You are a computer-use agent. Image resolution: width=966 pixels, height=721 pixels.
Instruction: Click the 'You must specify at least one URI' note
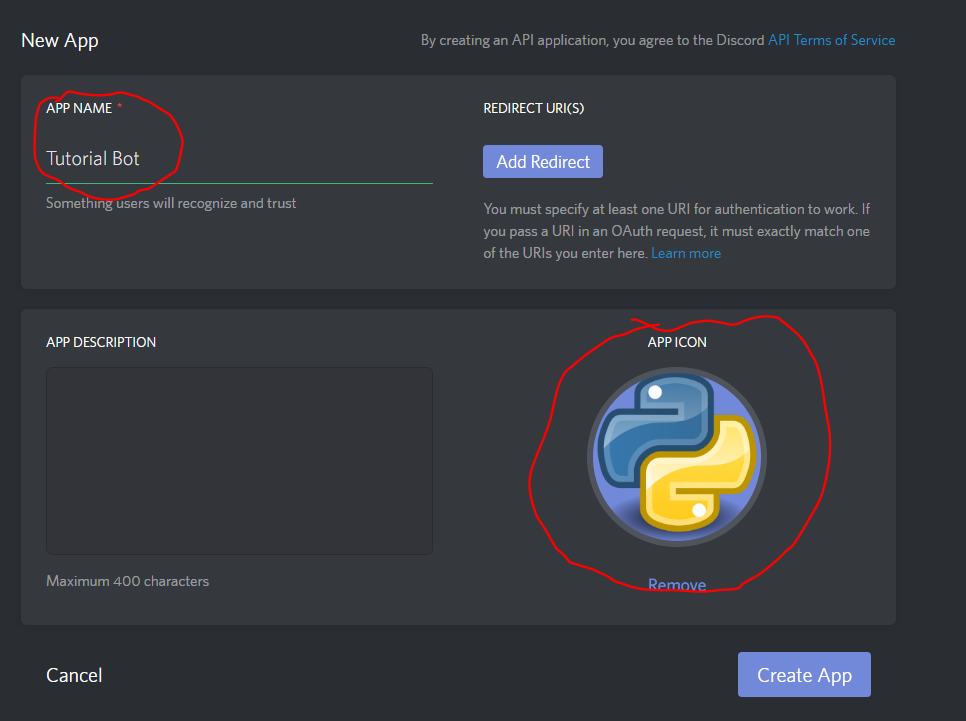pyautogui.click(x=676, y=231)
